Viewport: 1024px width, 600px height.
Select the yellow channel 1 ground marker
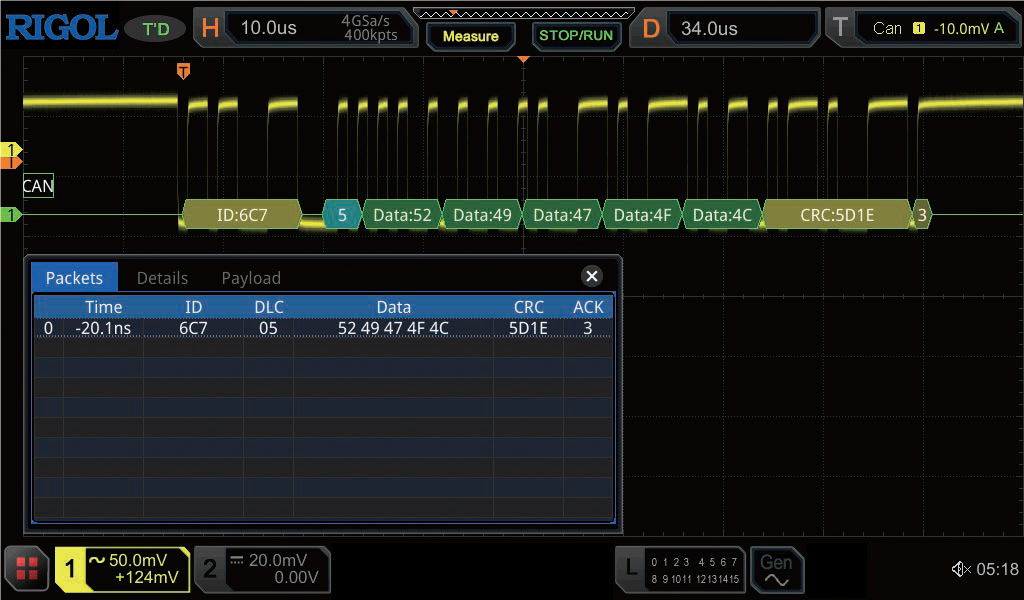click(12, 151)
